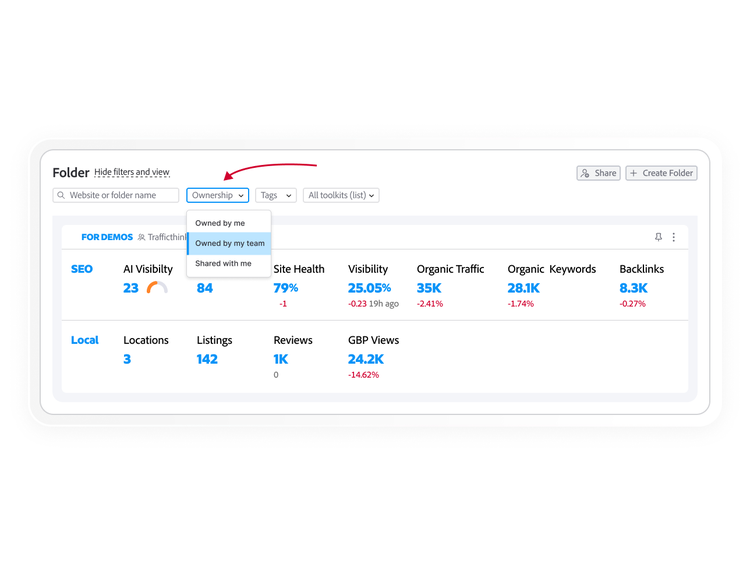Open the FOR DEMOS folder link
This screenshot has width=750, height=563.
coord(107,237)
